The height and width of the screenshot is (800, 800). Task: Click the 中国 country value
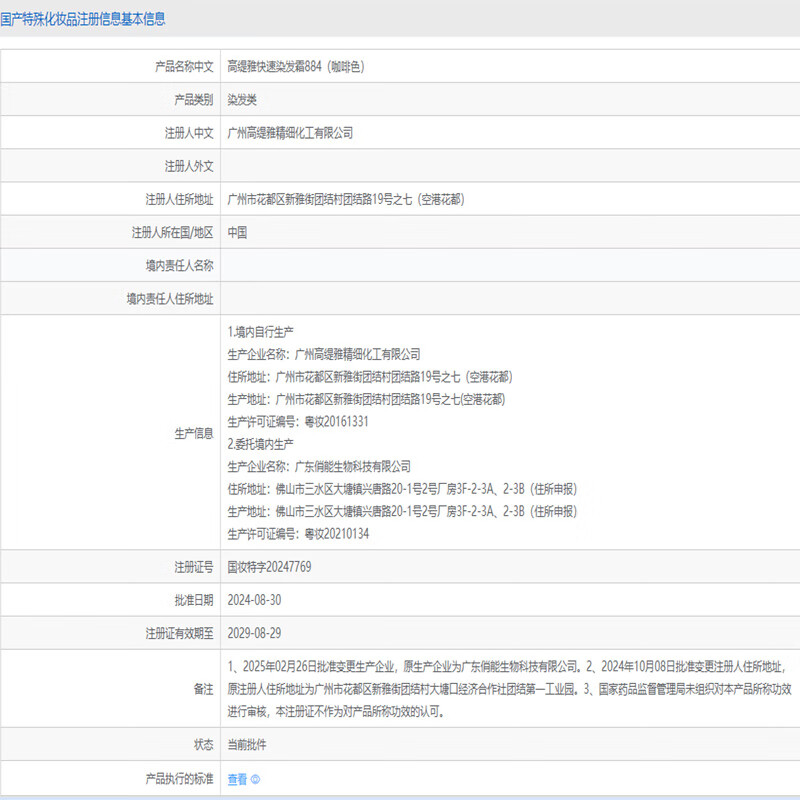[x=238, y=232]
